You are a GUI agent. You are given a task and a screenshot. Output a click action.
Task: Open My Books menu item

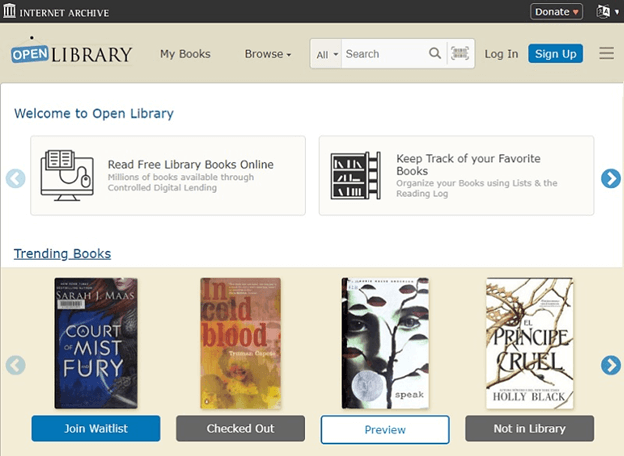pyautogui.click(x=185, y=54)
